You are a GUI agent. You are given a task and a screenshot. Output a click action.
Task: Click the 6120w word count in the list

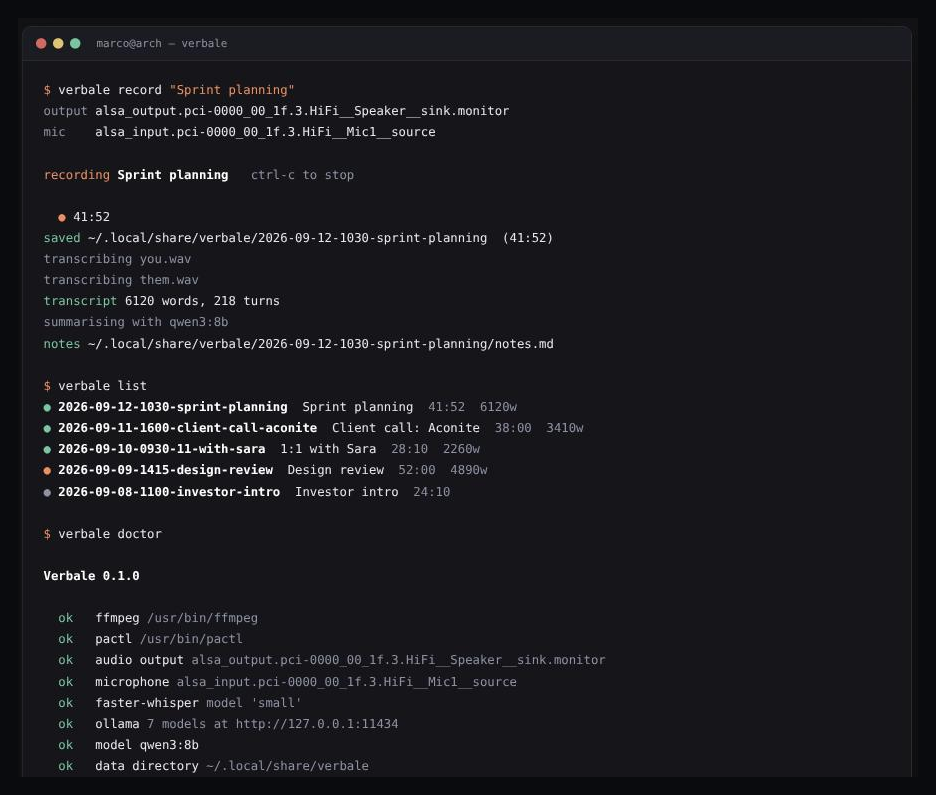(498, 407)
